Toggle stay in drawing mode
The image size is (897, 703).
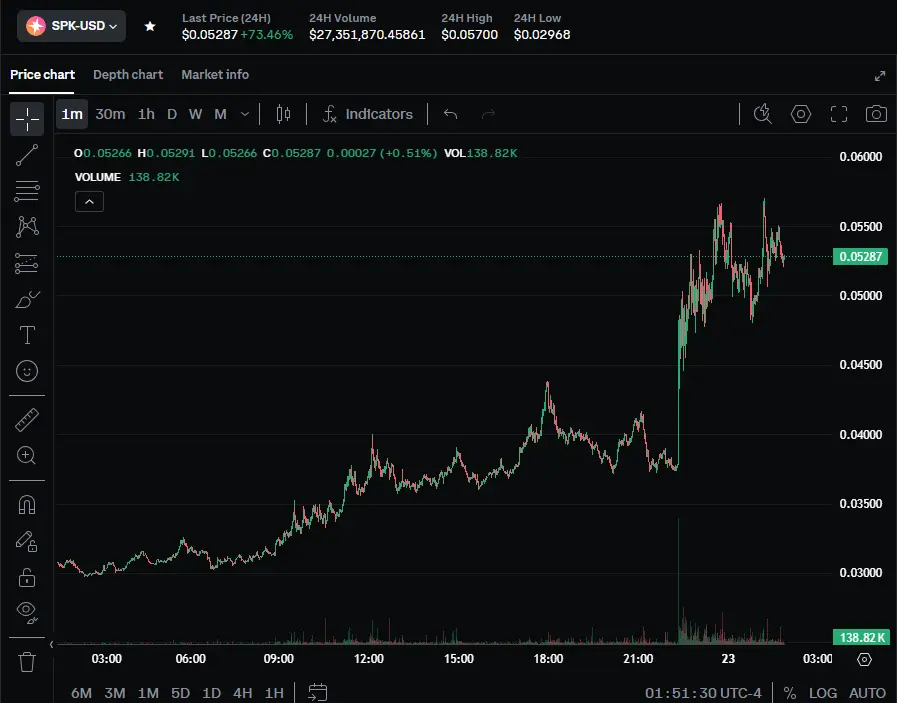point(27,541)
